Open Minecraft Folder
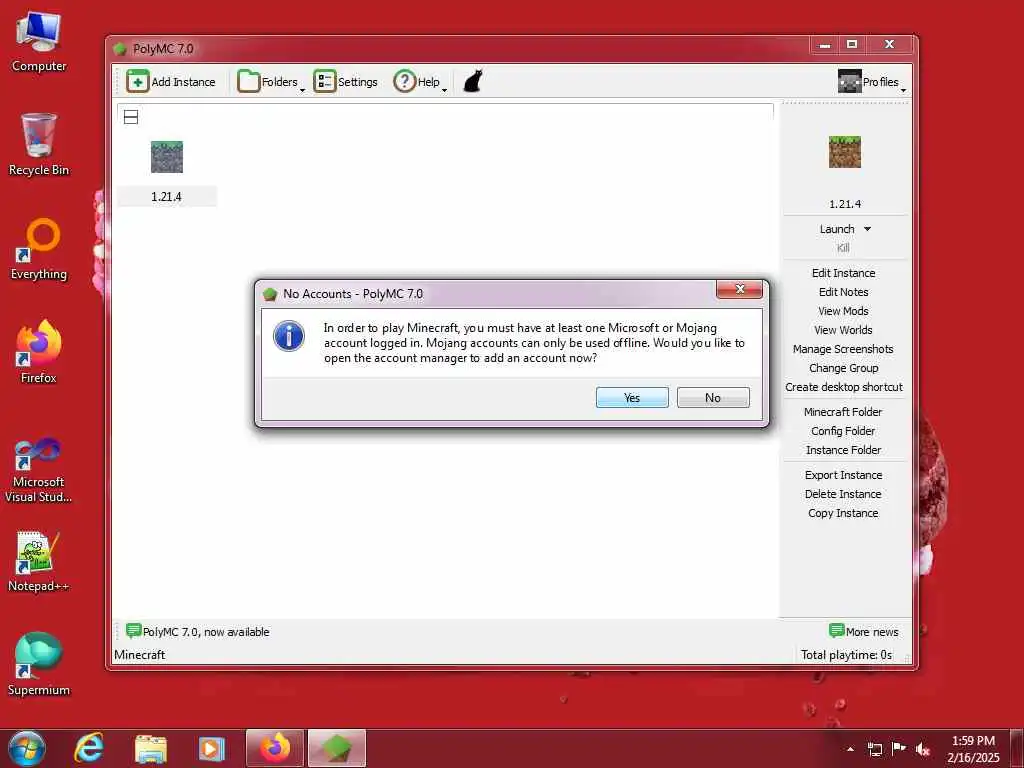The image size is (1024, 768). (x=843, y=412)
